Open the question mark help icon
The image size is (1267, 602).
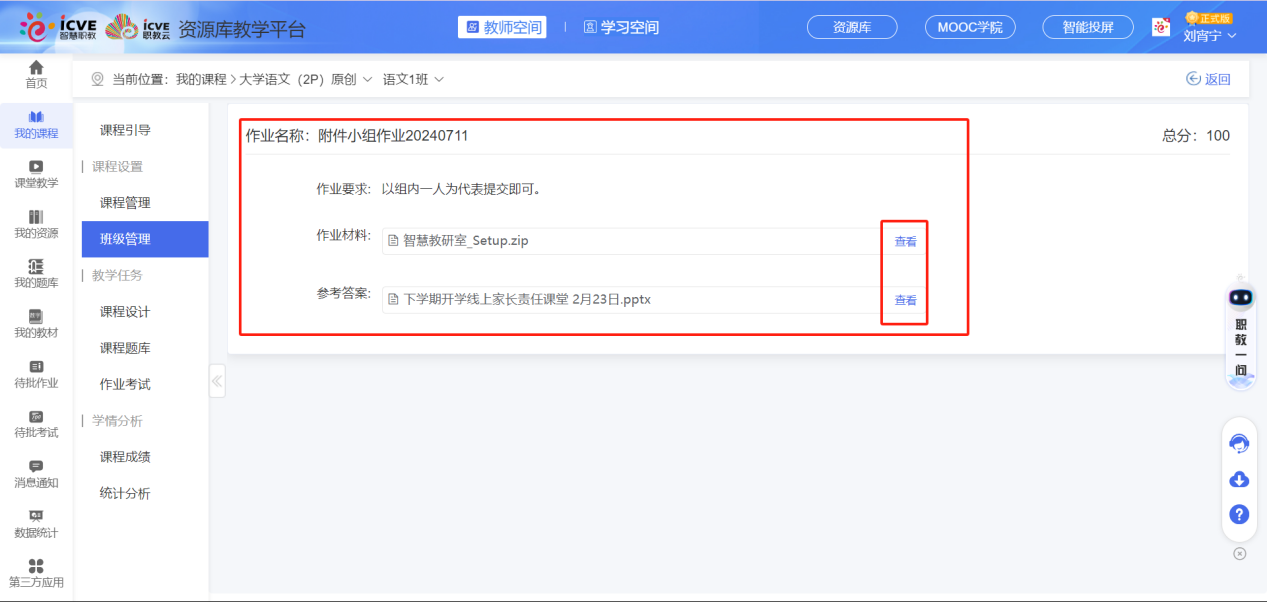pyautogui.click(x=1238, y=514)
